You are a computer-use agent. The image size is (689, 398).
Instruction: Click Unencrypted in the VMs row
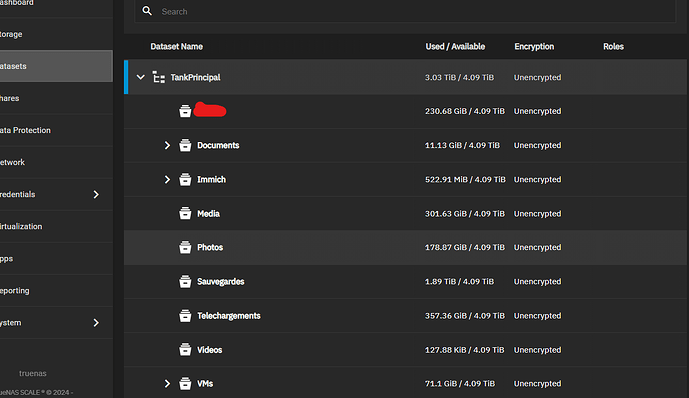click(x=537, y=384)
